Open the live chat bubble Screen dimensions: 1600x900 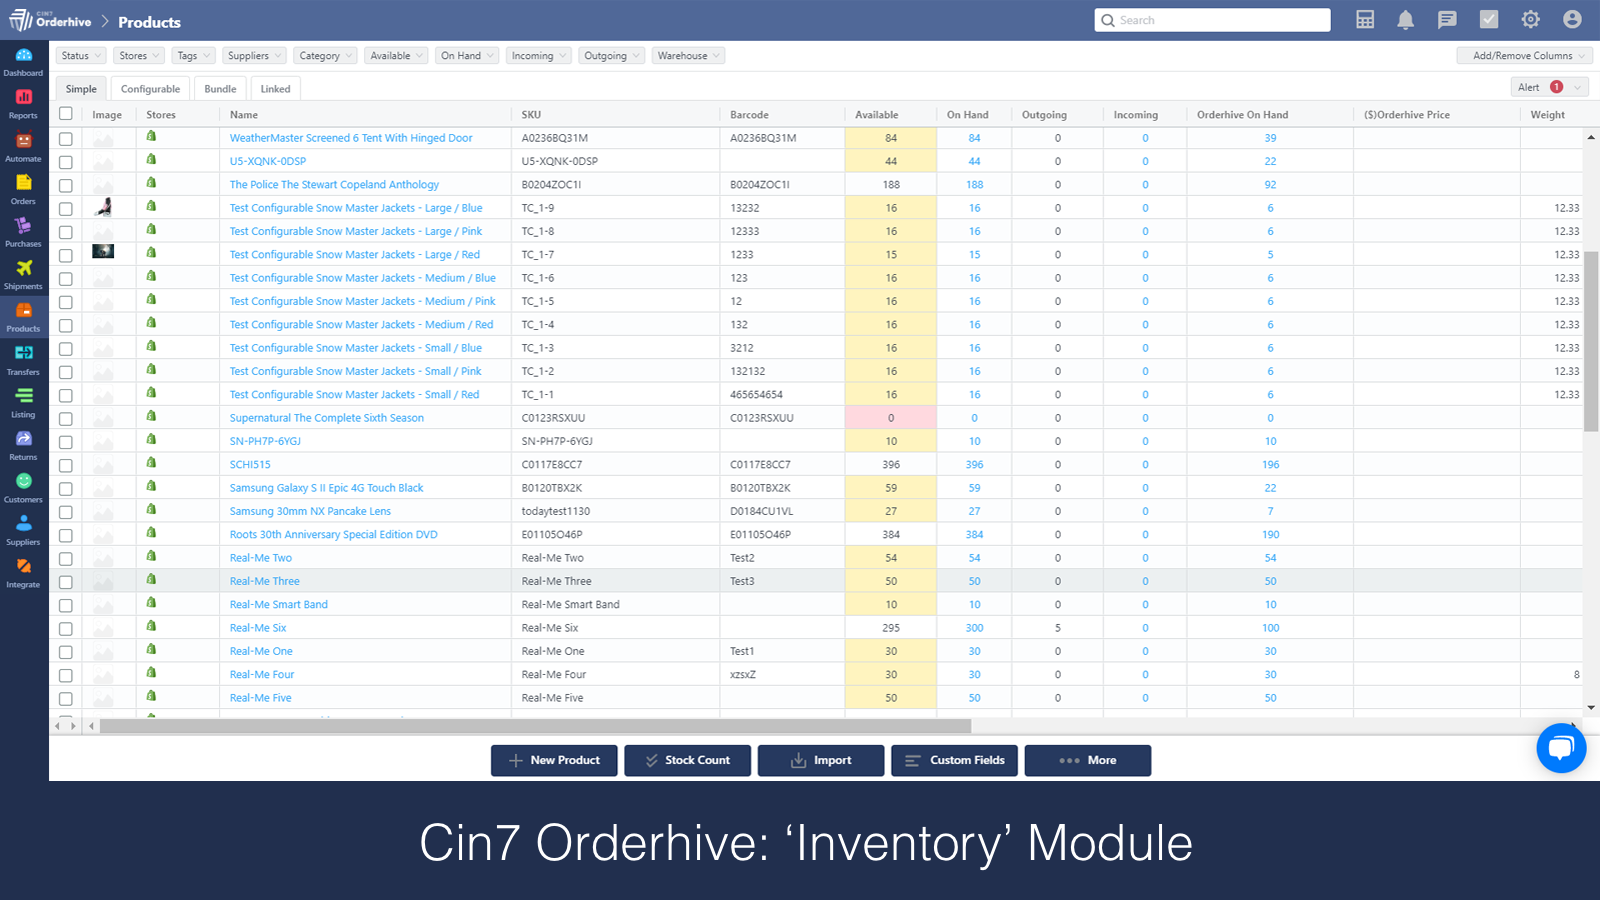[1561, 748]
